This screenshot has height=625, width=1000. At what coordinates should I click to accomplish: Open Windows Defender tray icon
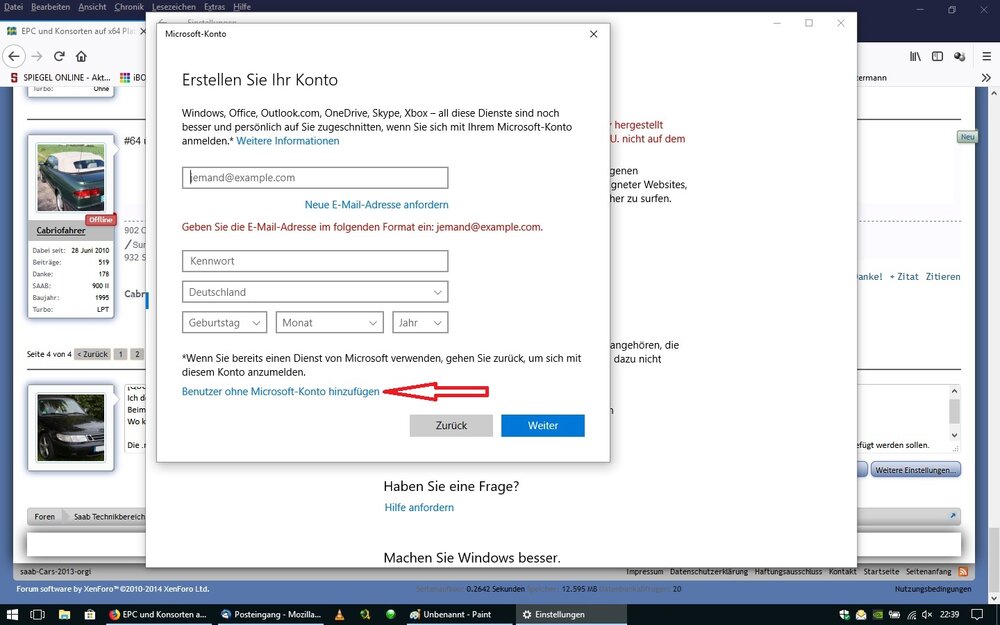(845, 615)
